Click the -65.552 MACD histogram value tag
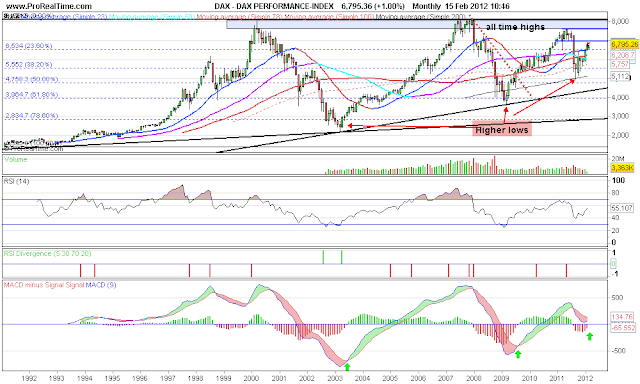 (x=623, y=328)
